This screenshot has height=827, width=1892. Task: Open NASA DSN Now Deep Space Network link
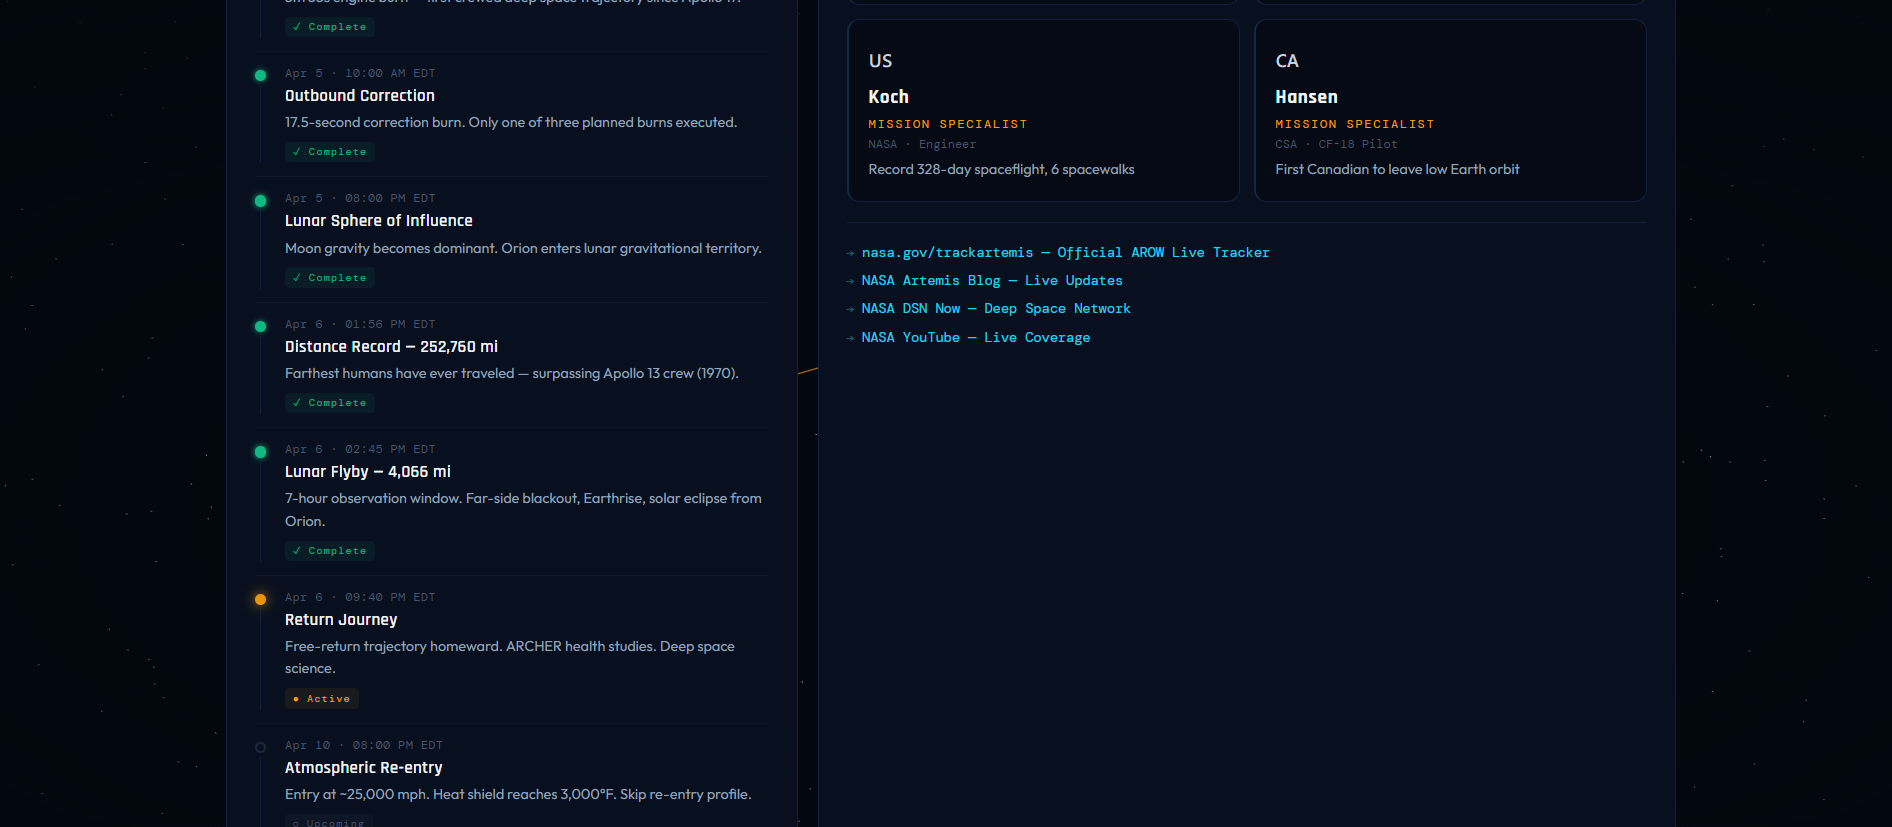tap(996, 309)
